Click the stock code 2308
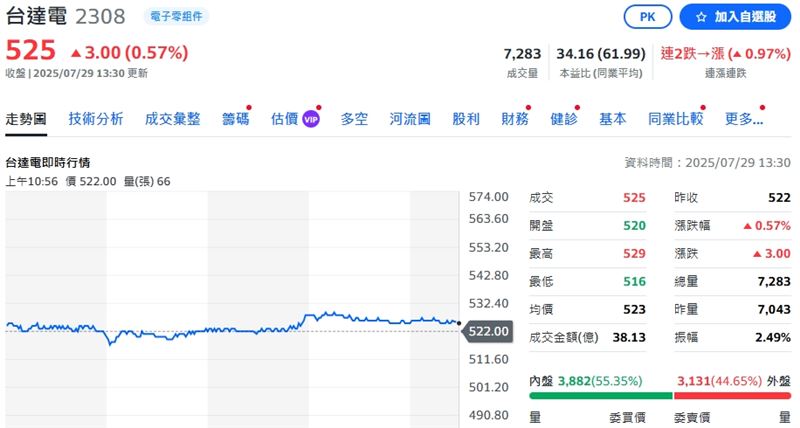 pos(100,17)
